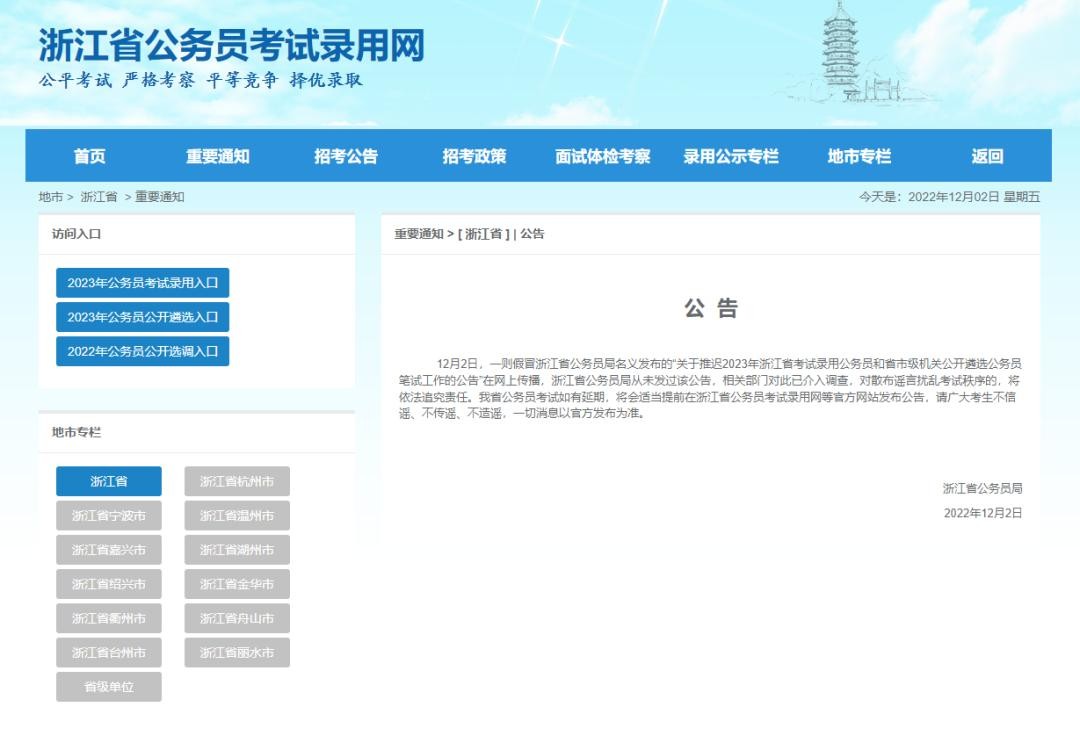Screen dimensions: 1080x743
Task: Select 面试体检考察 in the navigation bar
Action: pyautogui.click(x=602, y=156)
